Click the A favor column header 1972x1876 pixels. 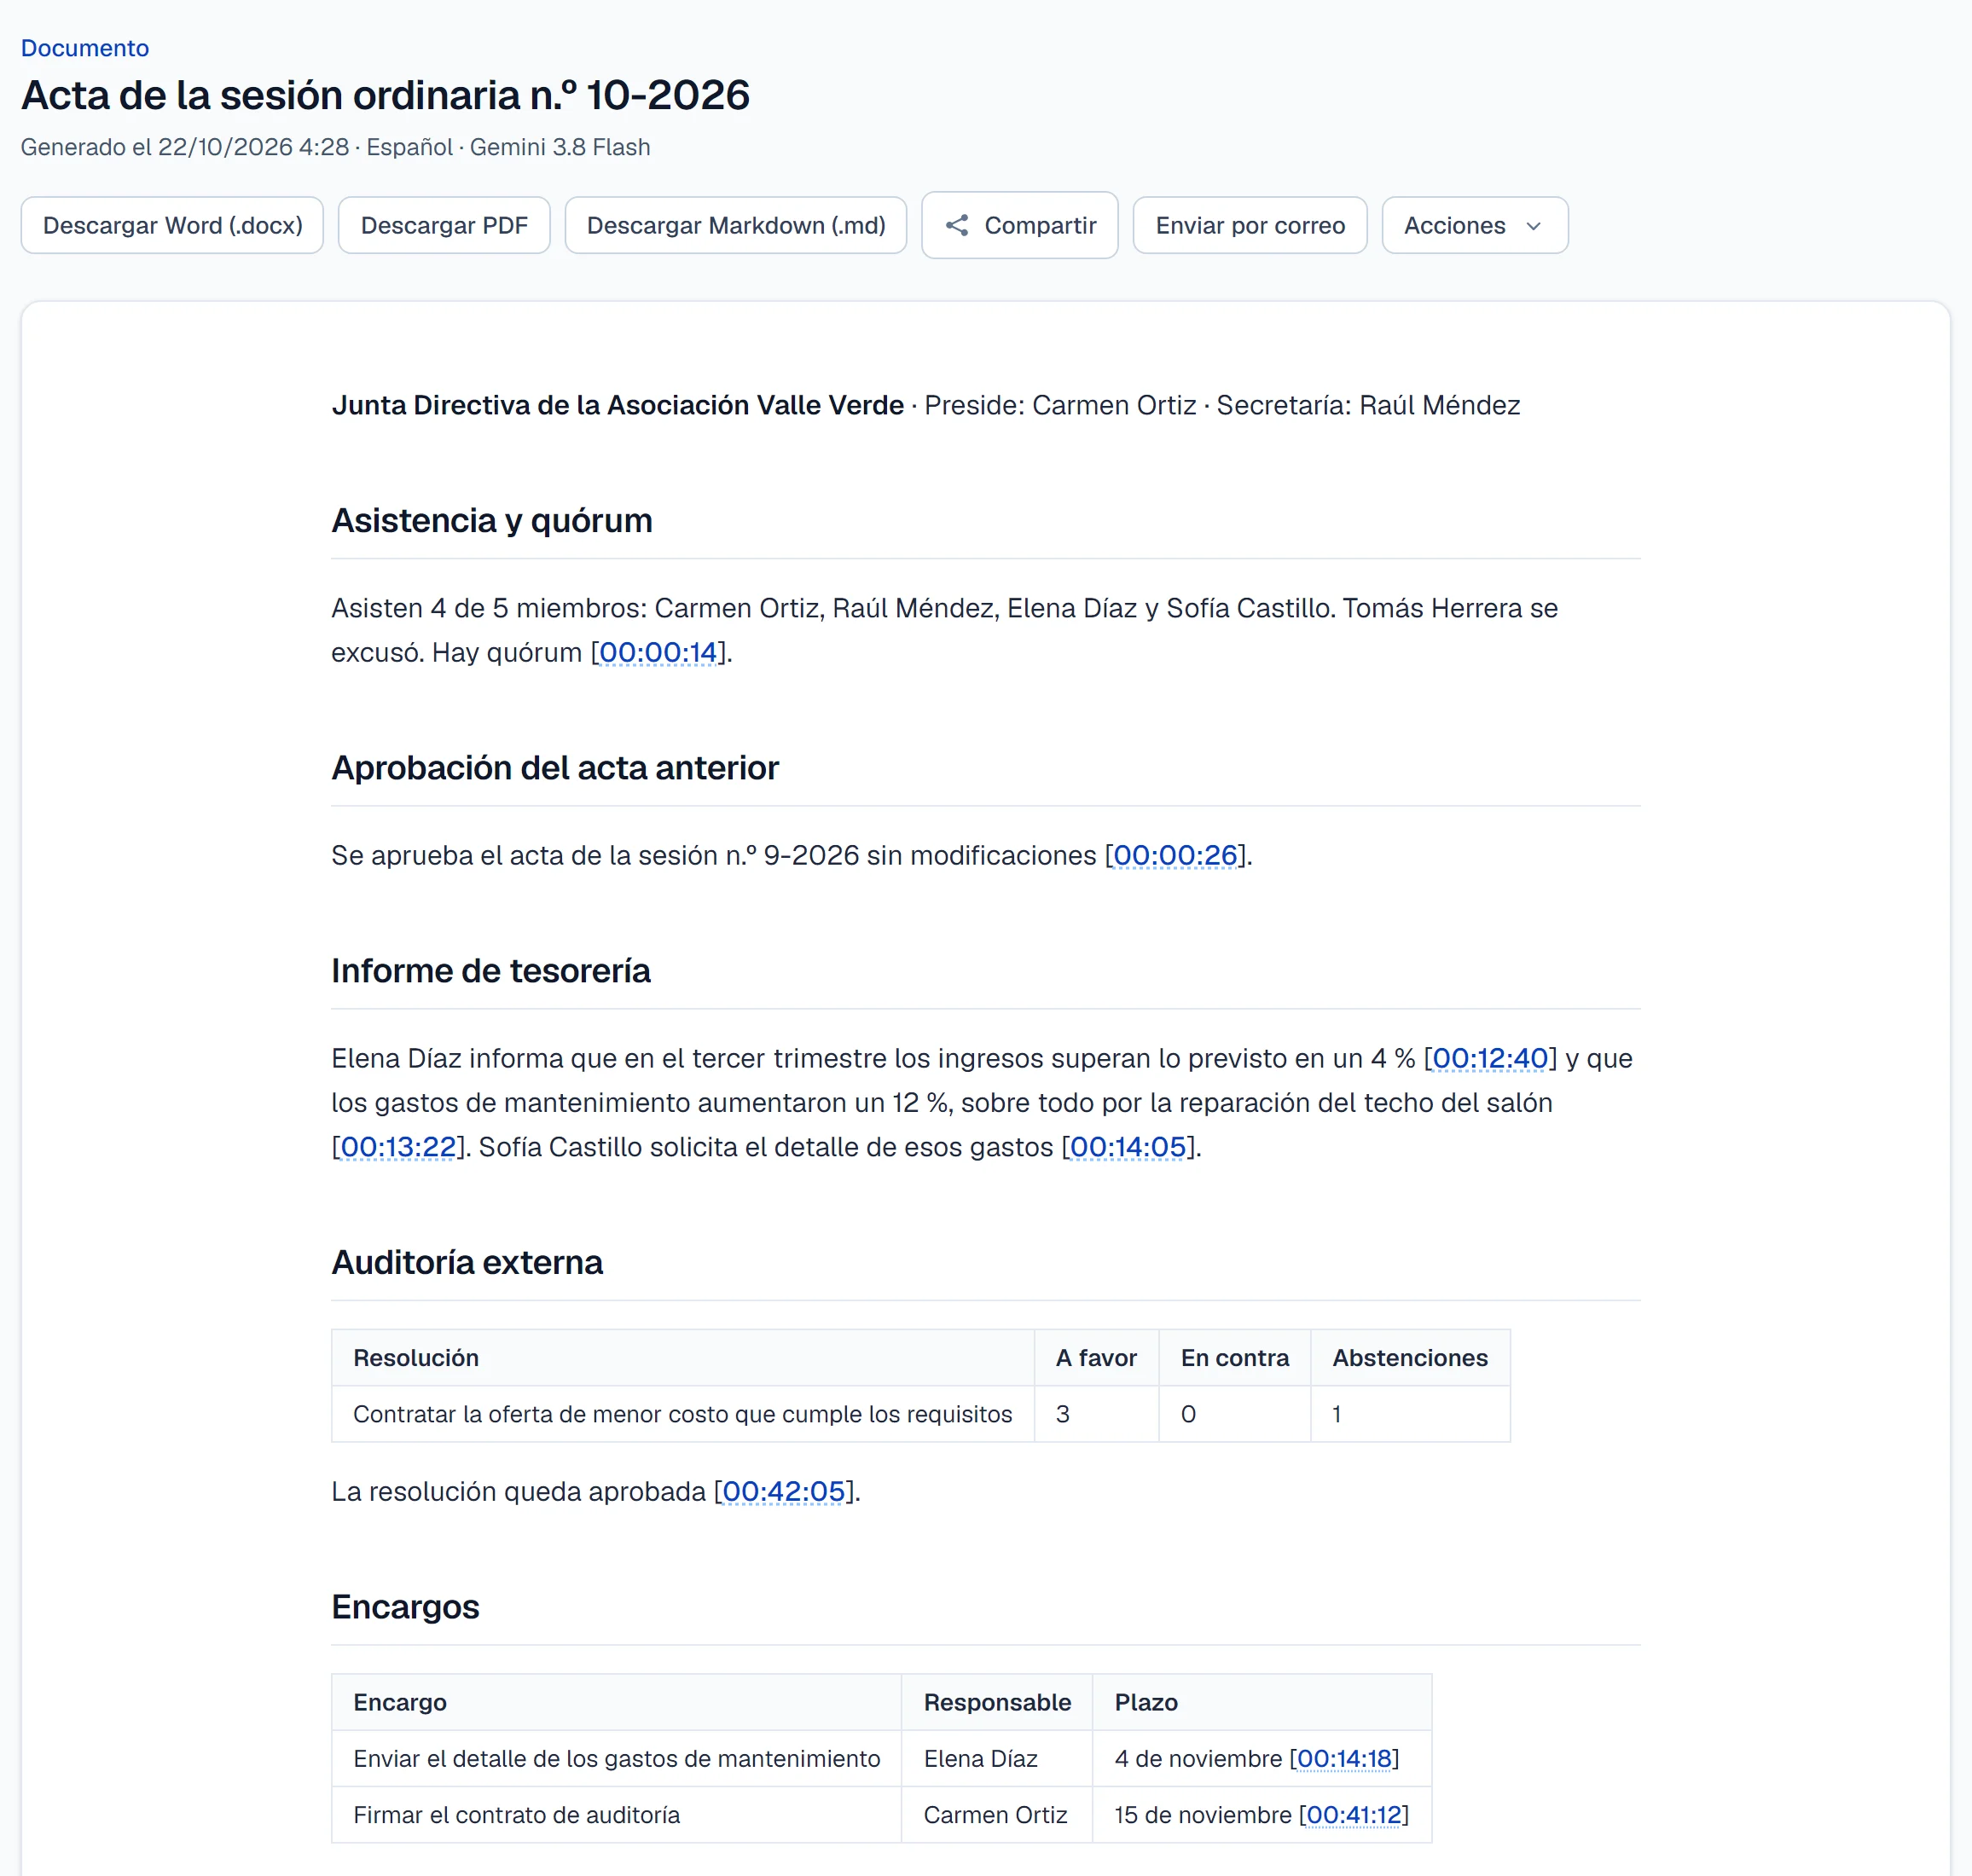point(1096,1358)
